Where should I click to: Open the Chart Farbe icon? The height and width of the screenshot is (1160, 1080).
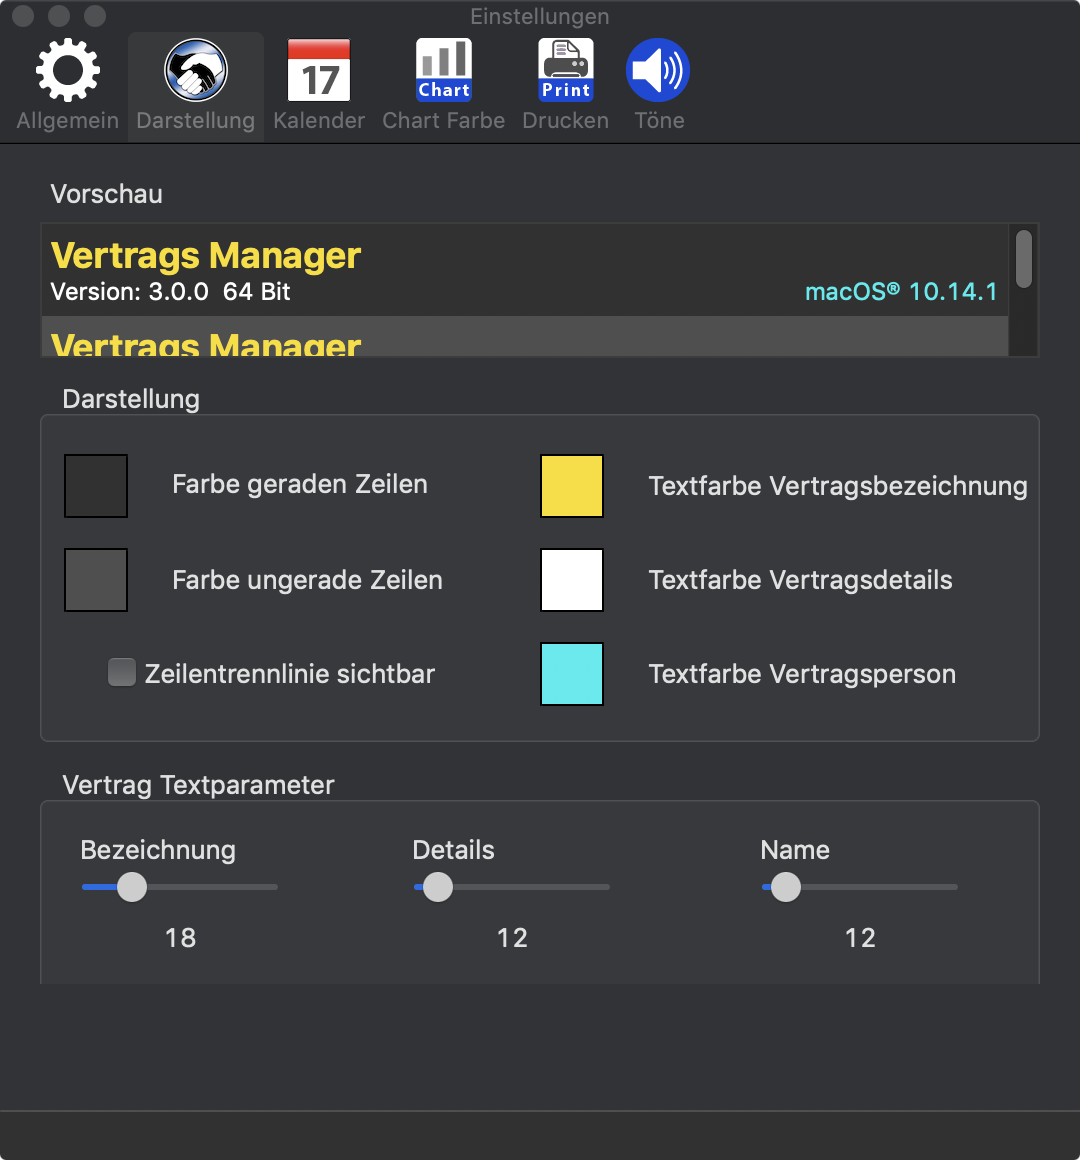tap(443, 70)
